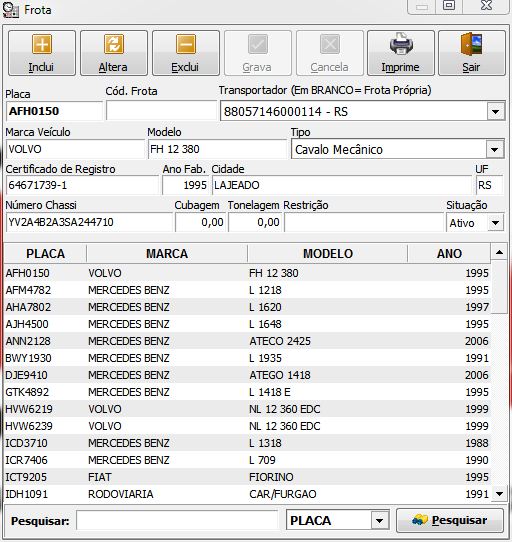Open the PLACA search-field dropdown
This screenshot has width=512, height=542.
click(x=379, y=521)
